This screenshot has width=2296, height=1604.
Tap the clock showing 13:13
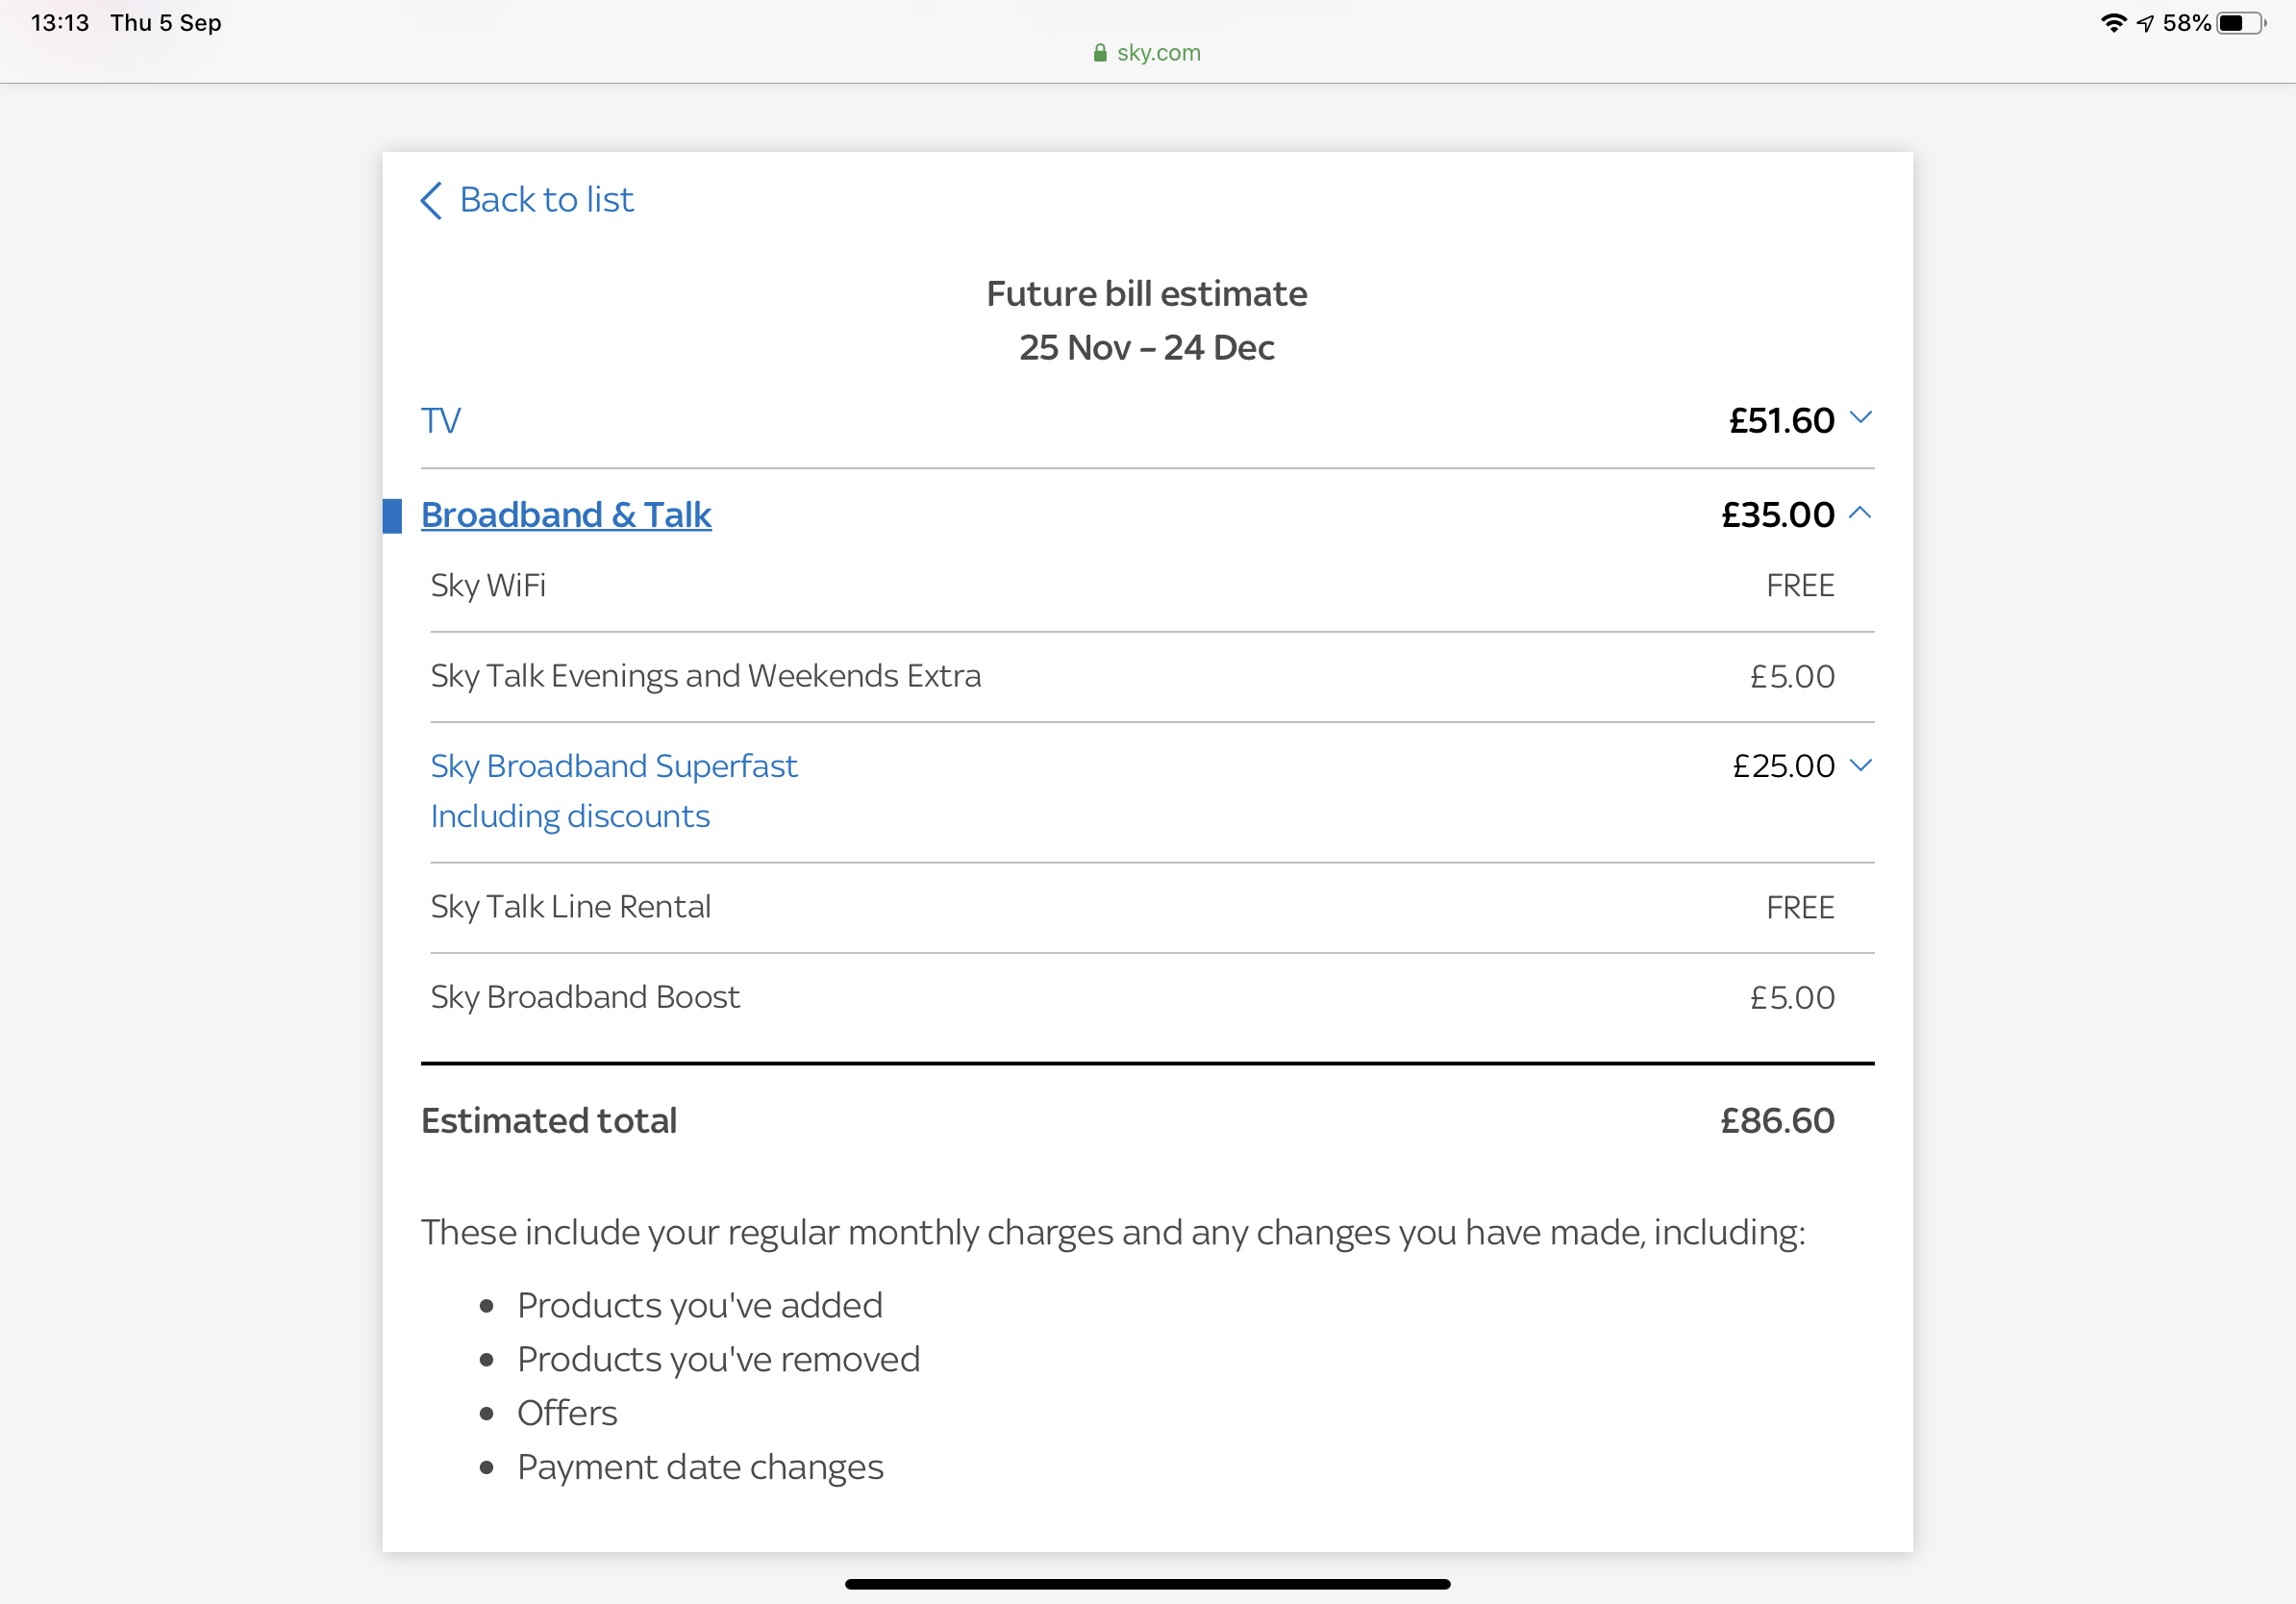tap(58, 22)
